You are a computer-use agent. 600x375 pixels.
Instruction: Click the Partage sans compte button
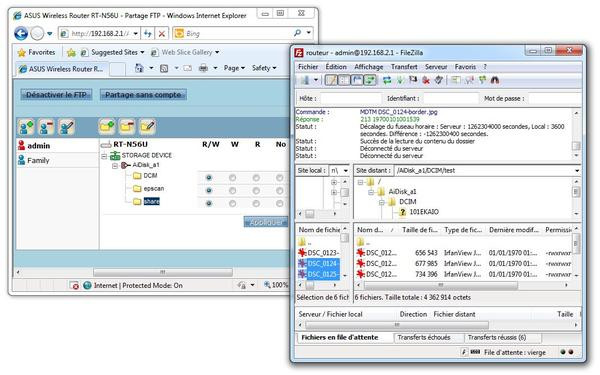(143, 95)
